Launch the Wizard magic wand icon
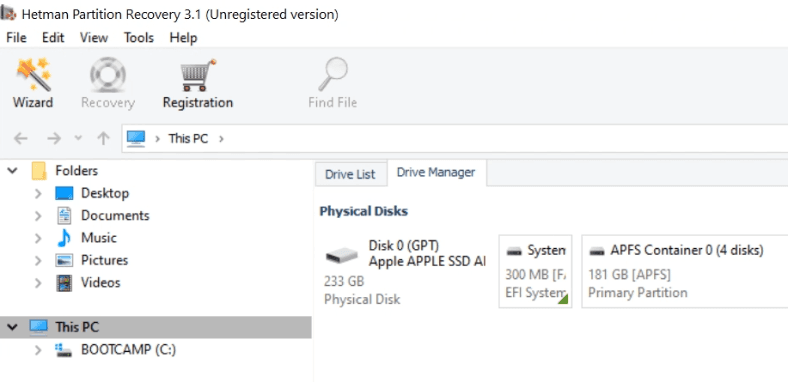This screenshot has height=382, width=788. point(33,75)
